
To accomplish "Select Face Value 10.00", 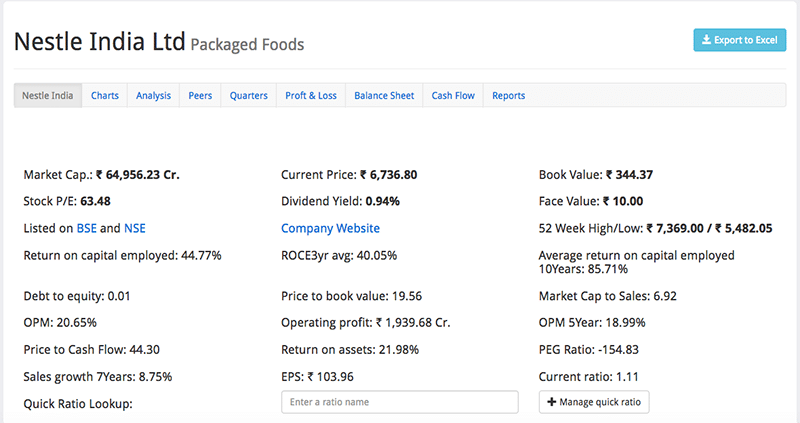I will click(623, 201).
